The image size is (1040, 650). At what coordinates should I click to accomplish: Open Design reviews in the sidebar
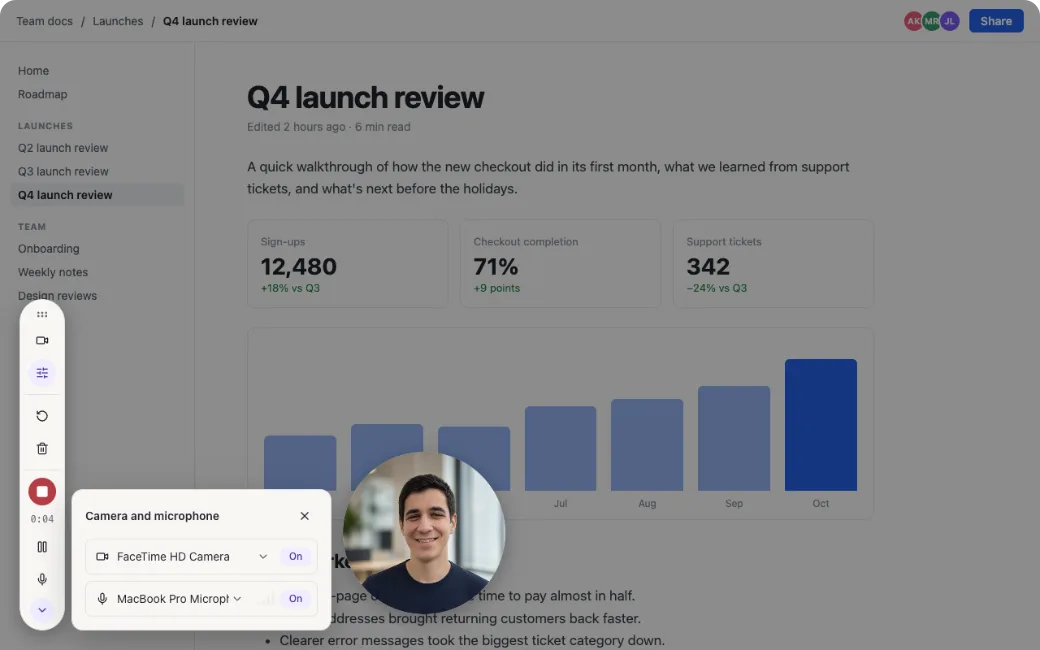pyautogui.click(x=57, y=296)
